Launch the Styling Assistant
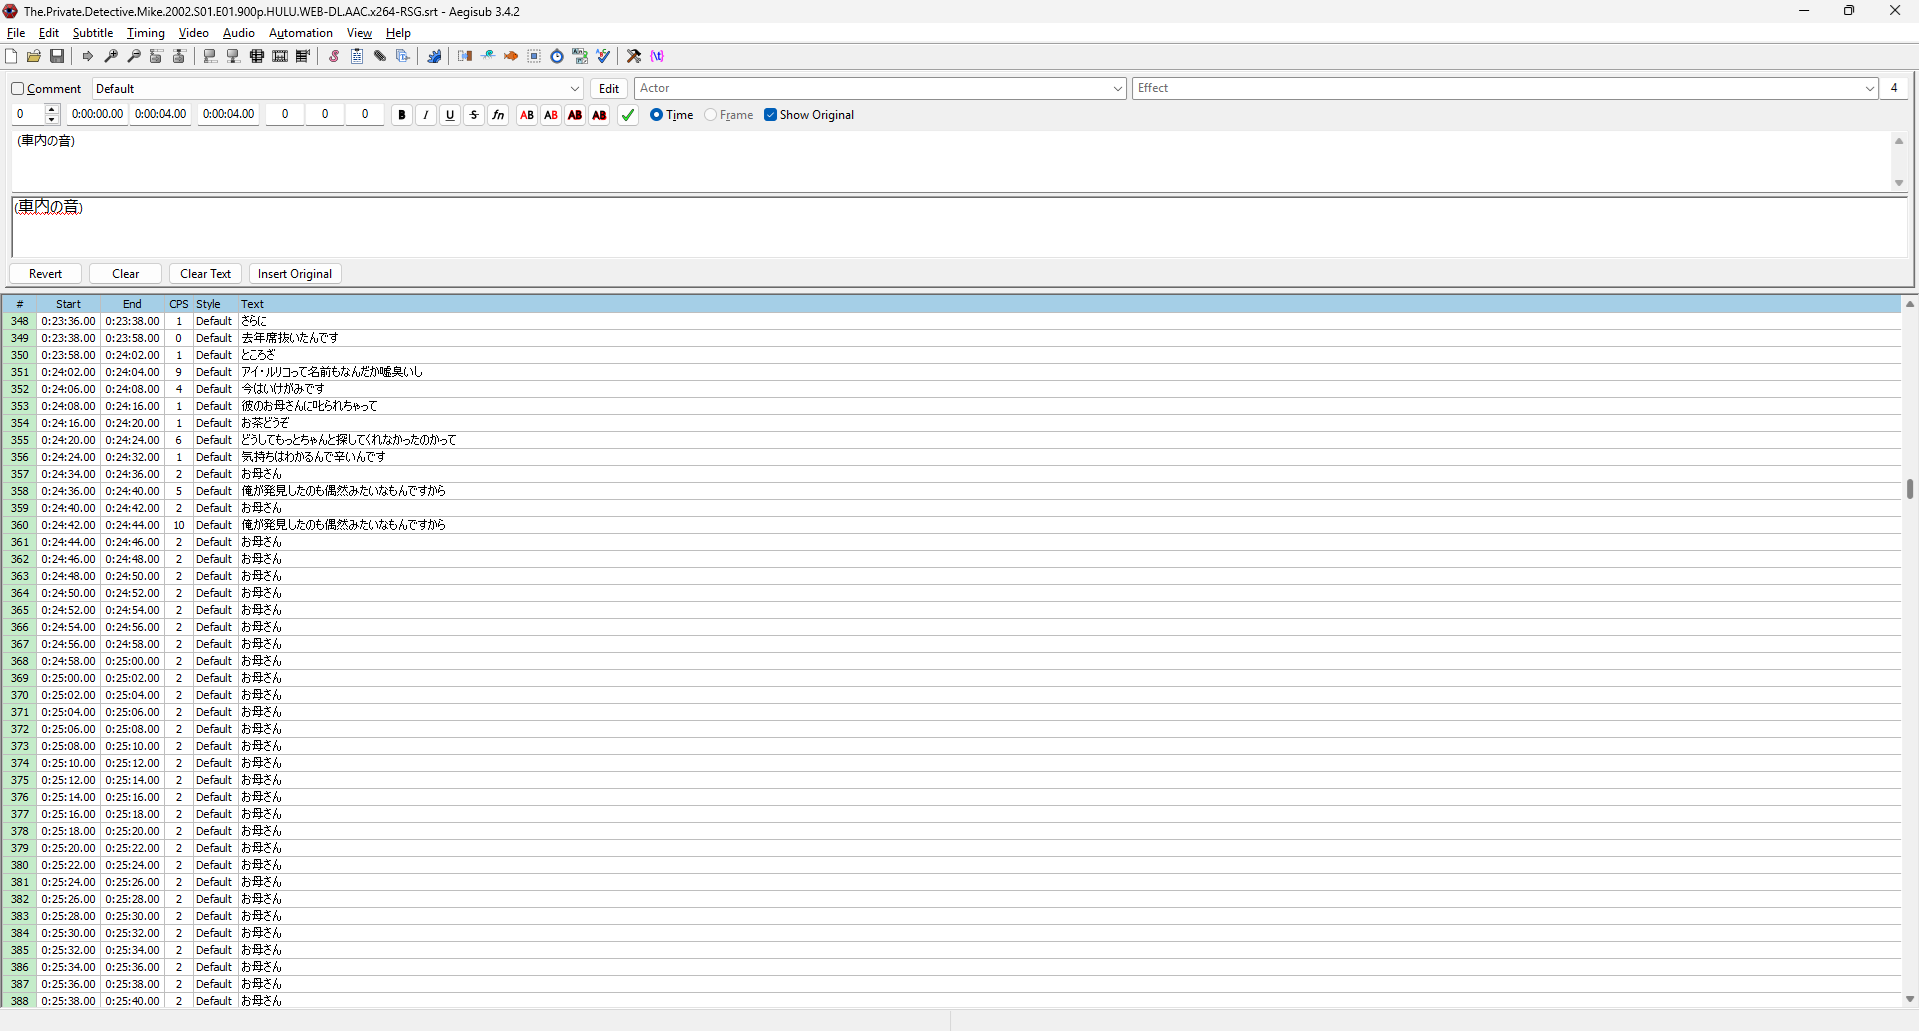 tap(488, 56)
